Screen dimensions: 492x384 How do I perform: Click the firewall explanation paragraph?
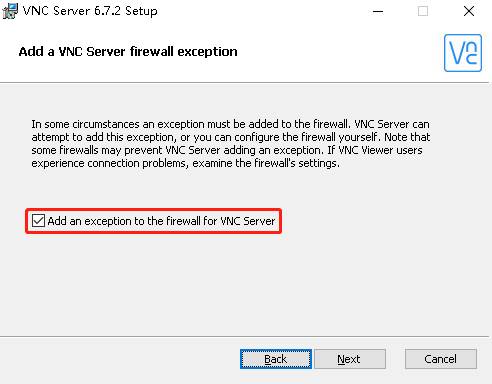click(231, 144)
